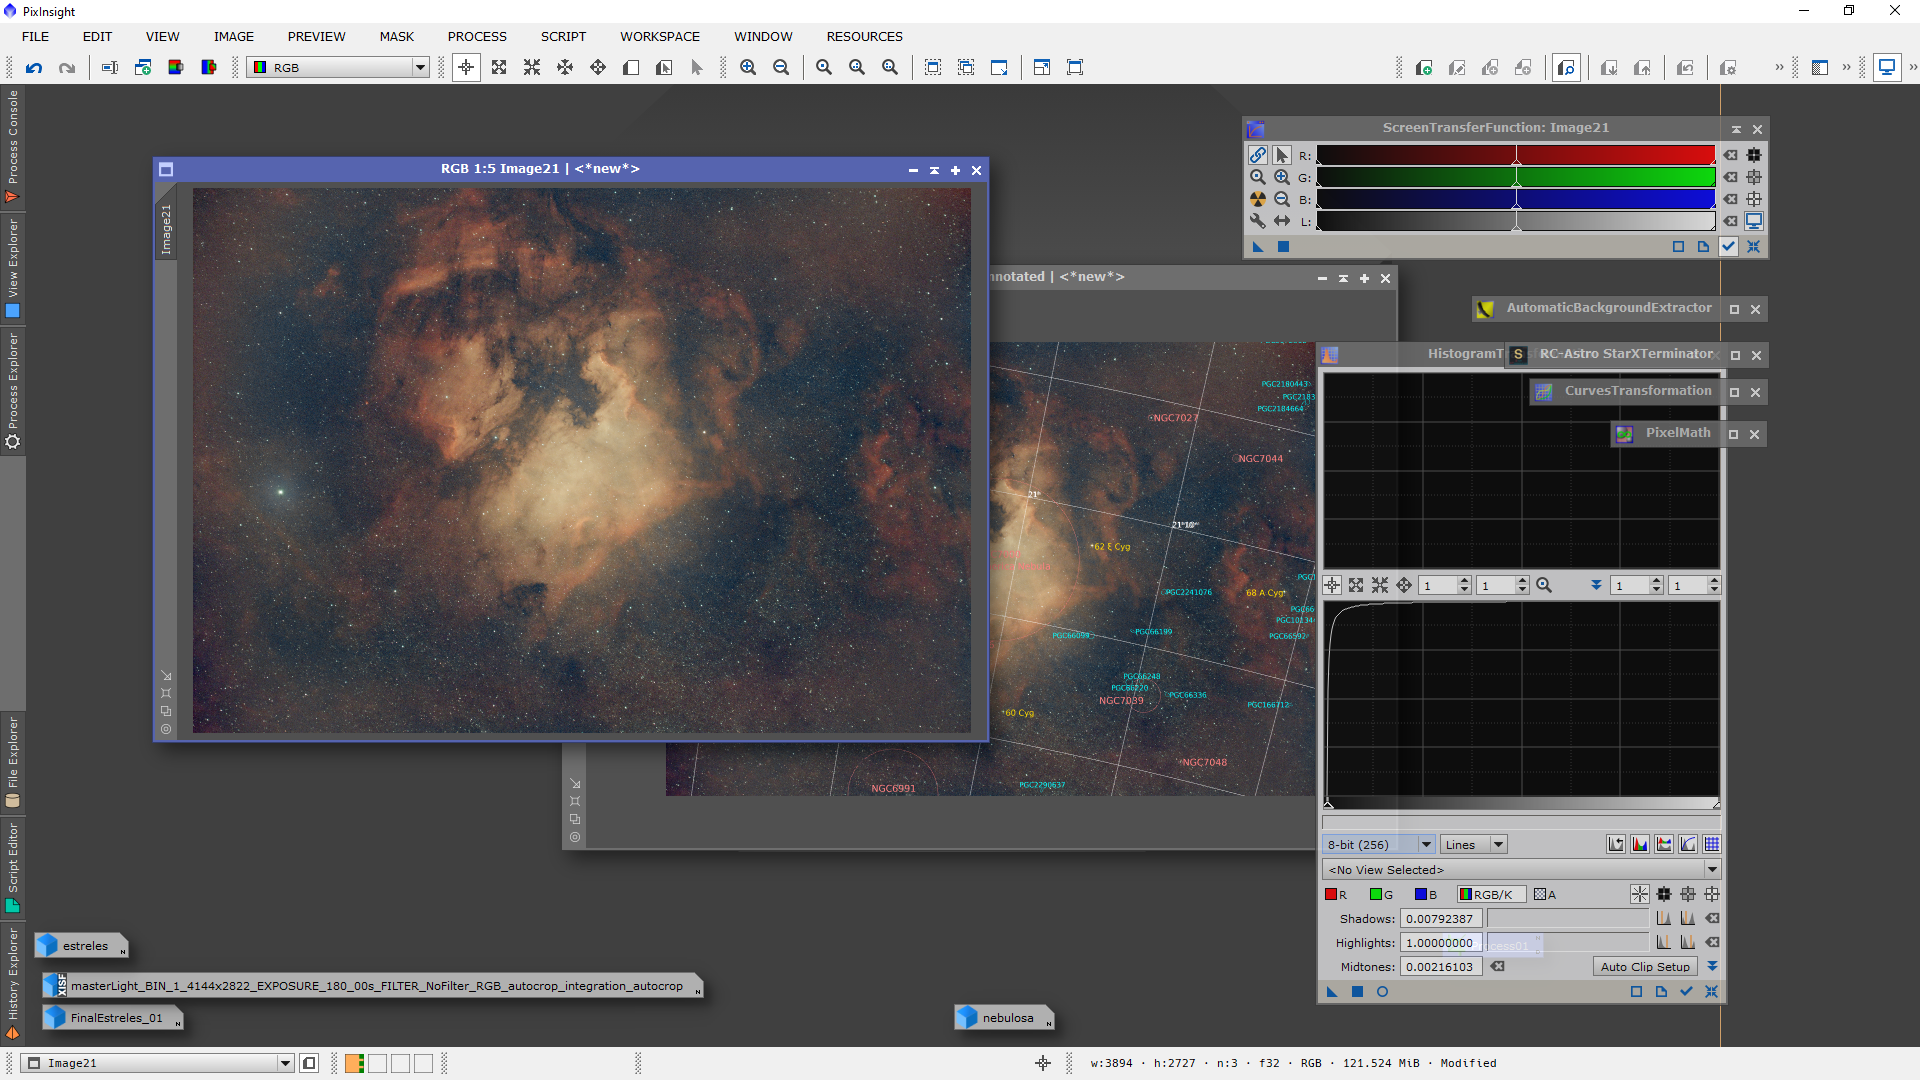Click the STF auto stretch radiation icon

1258,199
